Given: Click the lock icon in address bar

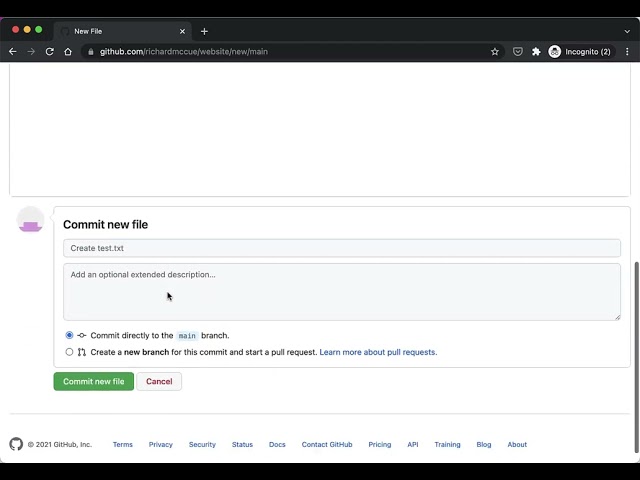Looking at the screenshot, I should pos(91,52).
